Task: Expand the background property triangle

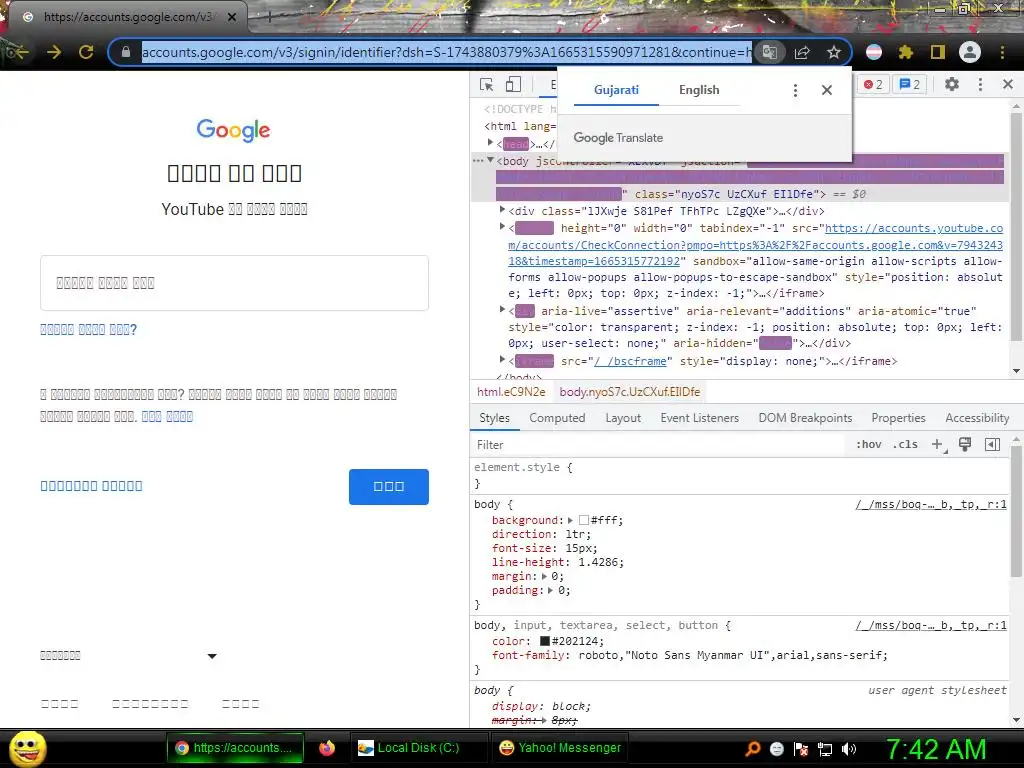Action: pos(570,520)
